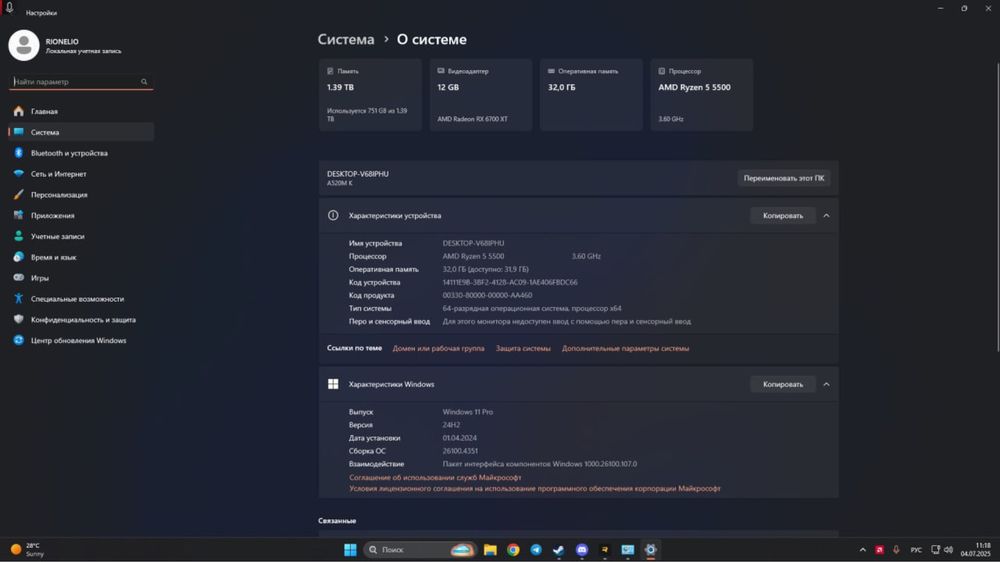
Task: Open Steam from the taskbar
Action: 559,550
